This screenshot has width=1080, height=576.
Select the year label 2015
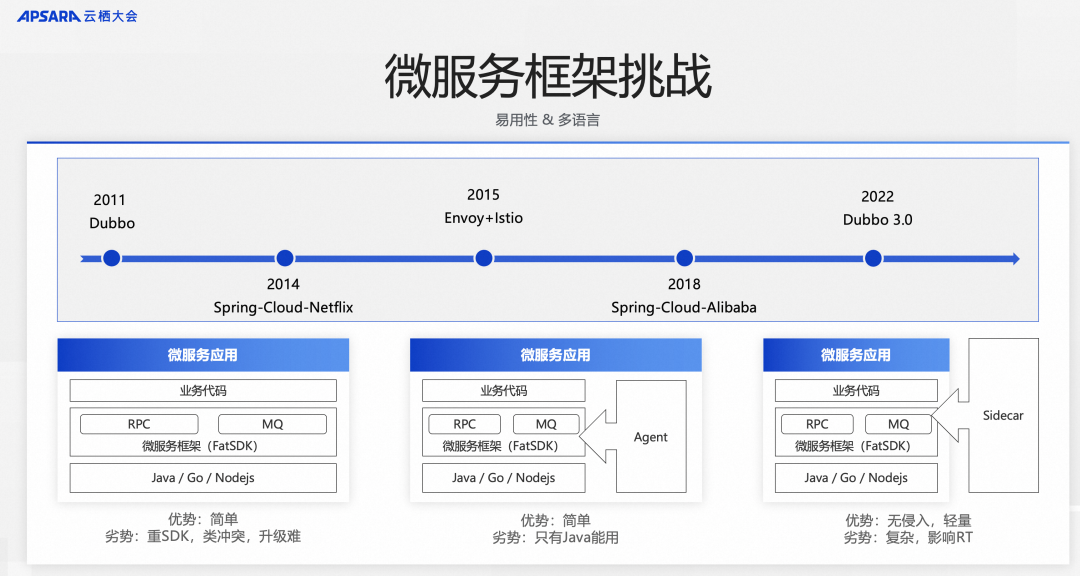[483, 195]
